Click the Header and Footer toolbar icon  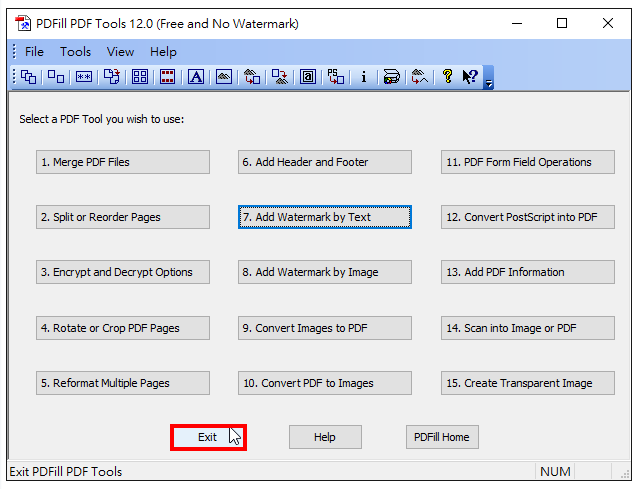(168, 76)
